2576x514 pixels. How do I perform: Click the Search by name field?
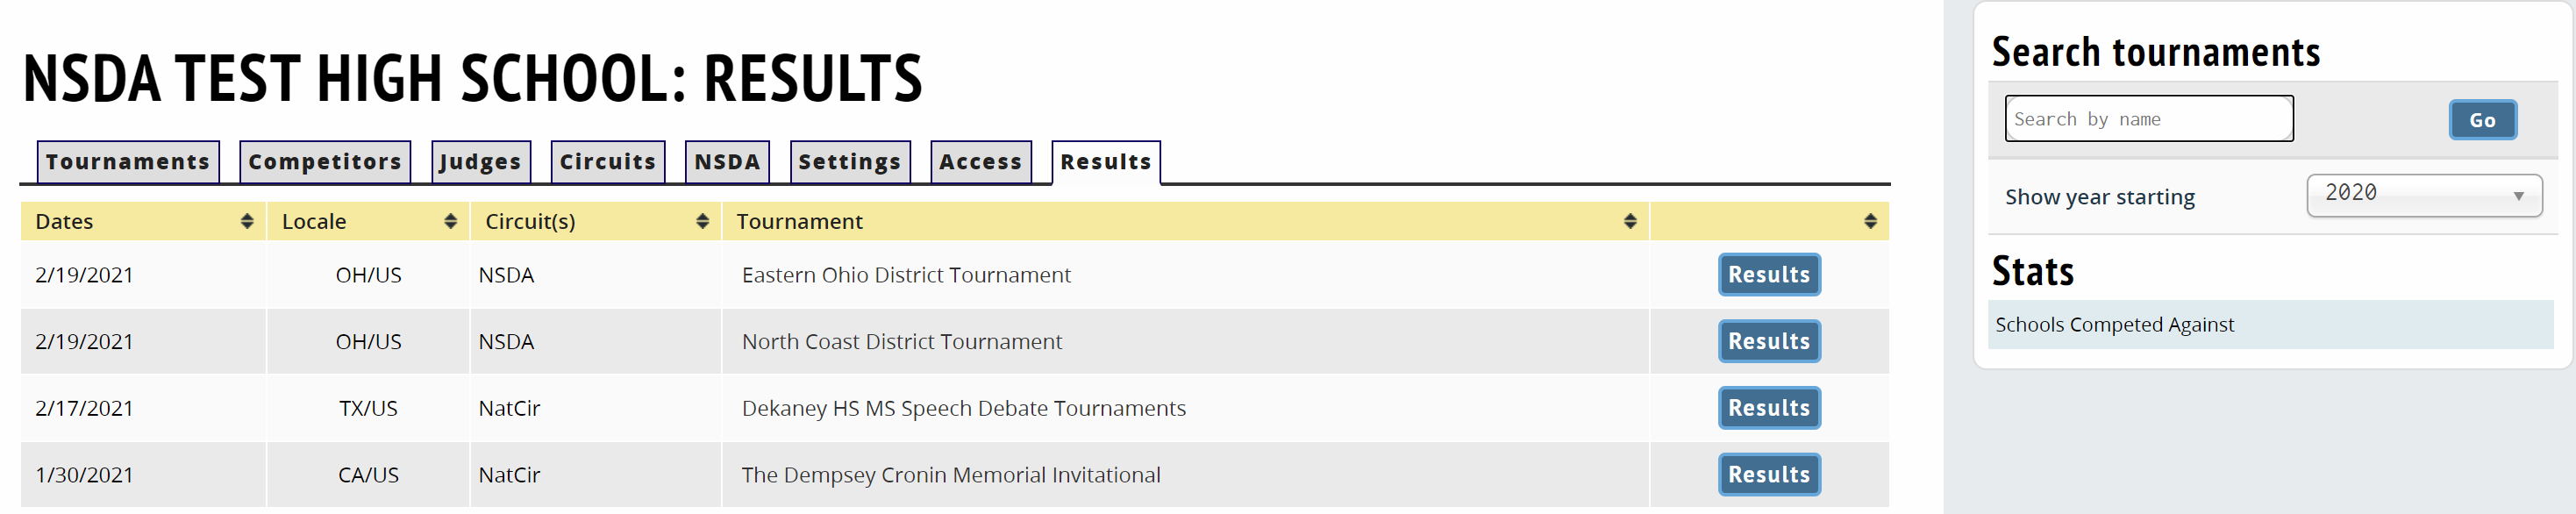pos(2148,119)
